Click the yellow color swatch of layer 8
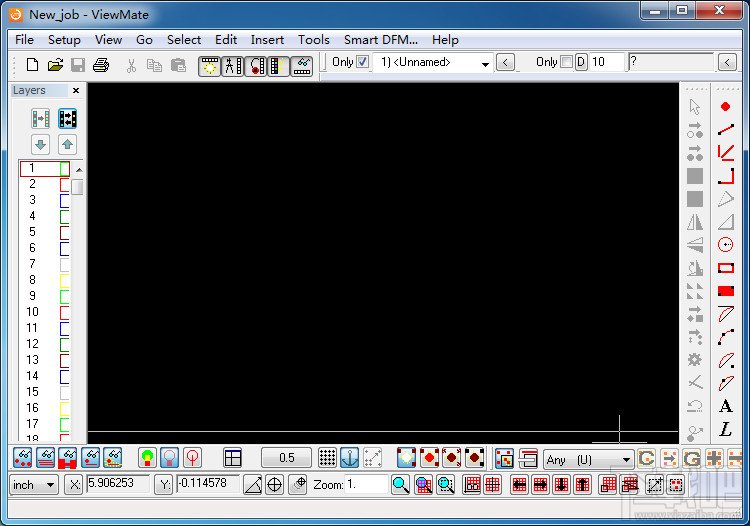Screen dimensions: 750x526 (x=65, y=280)
